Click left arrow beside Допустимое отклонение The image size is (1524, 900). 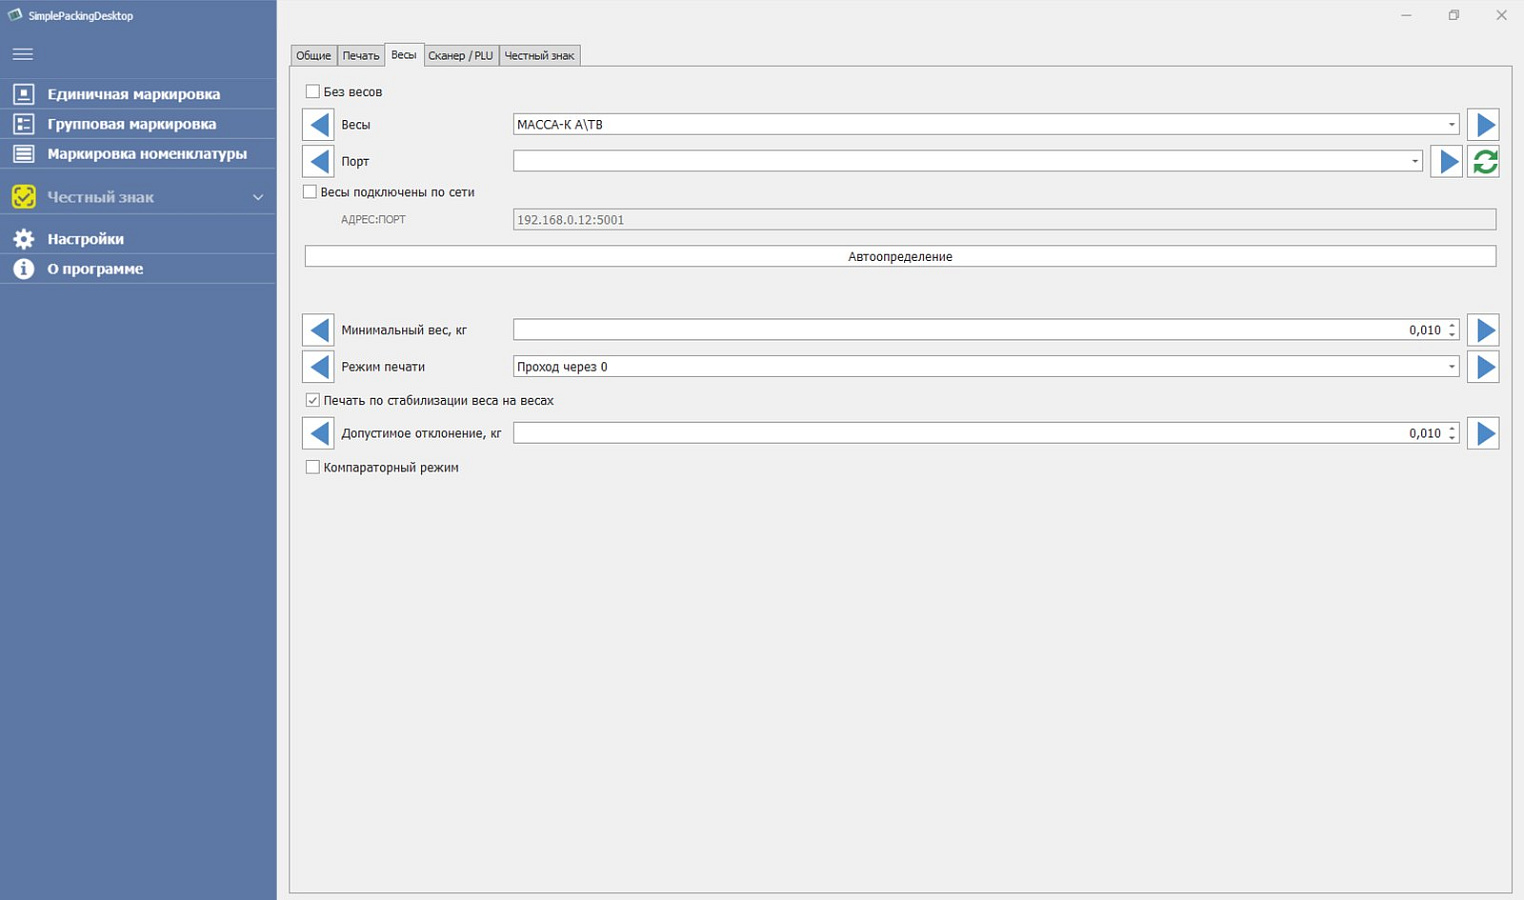319,434
